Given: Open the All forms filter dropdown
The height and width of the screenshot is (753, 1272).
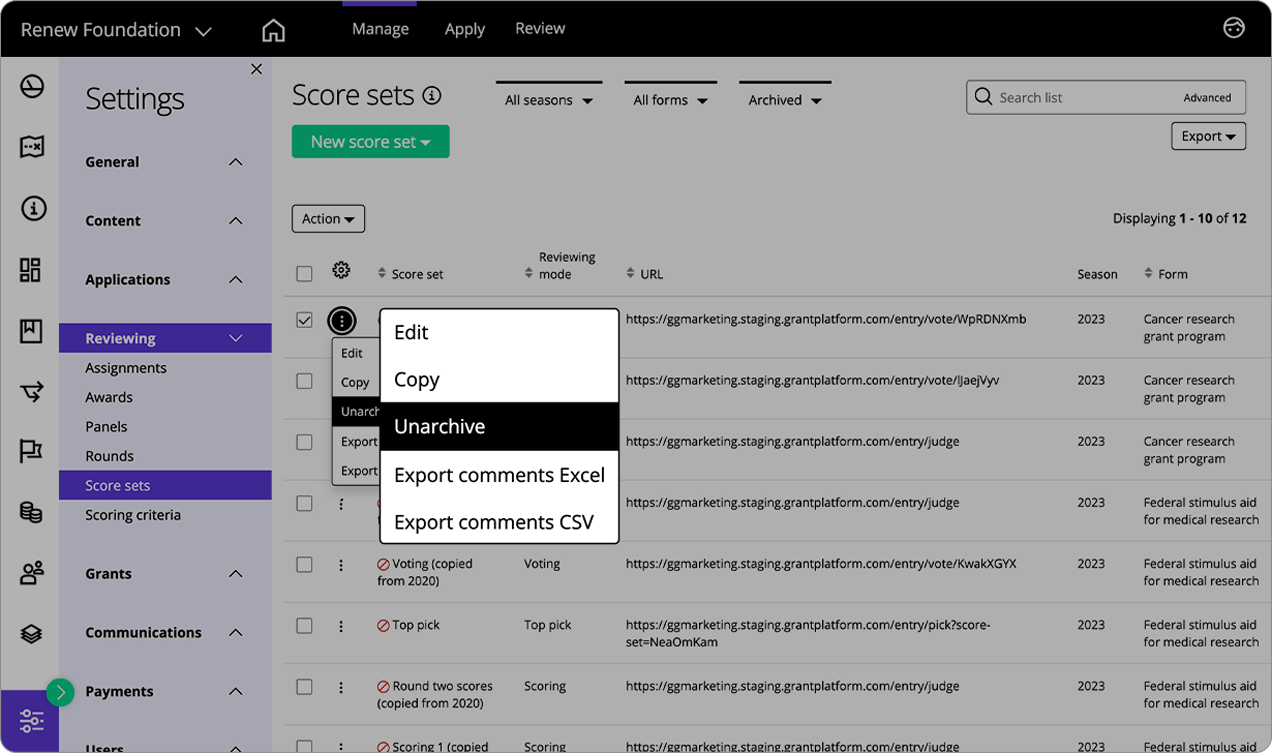Looking at the screenshot, I should [x=670, y=100].
